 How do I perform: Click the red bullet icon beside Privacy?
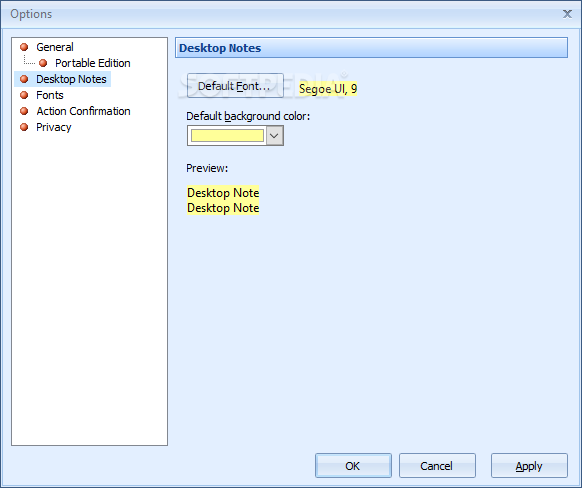pos(24,127)
